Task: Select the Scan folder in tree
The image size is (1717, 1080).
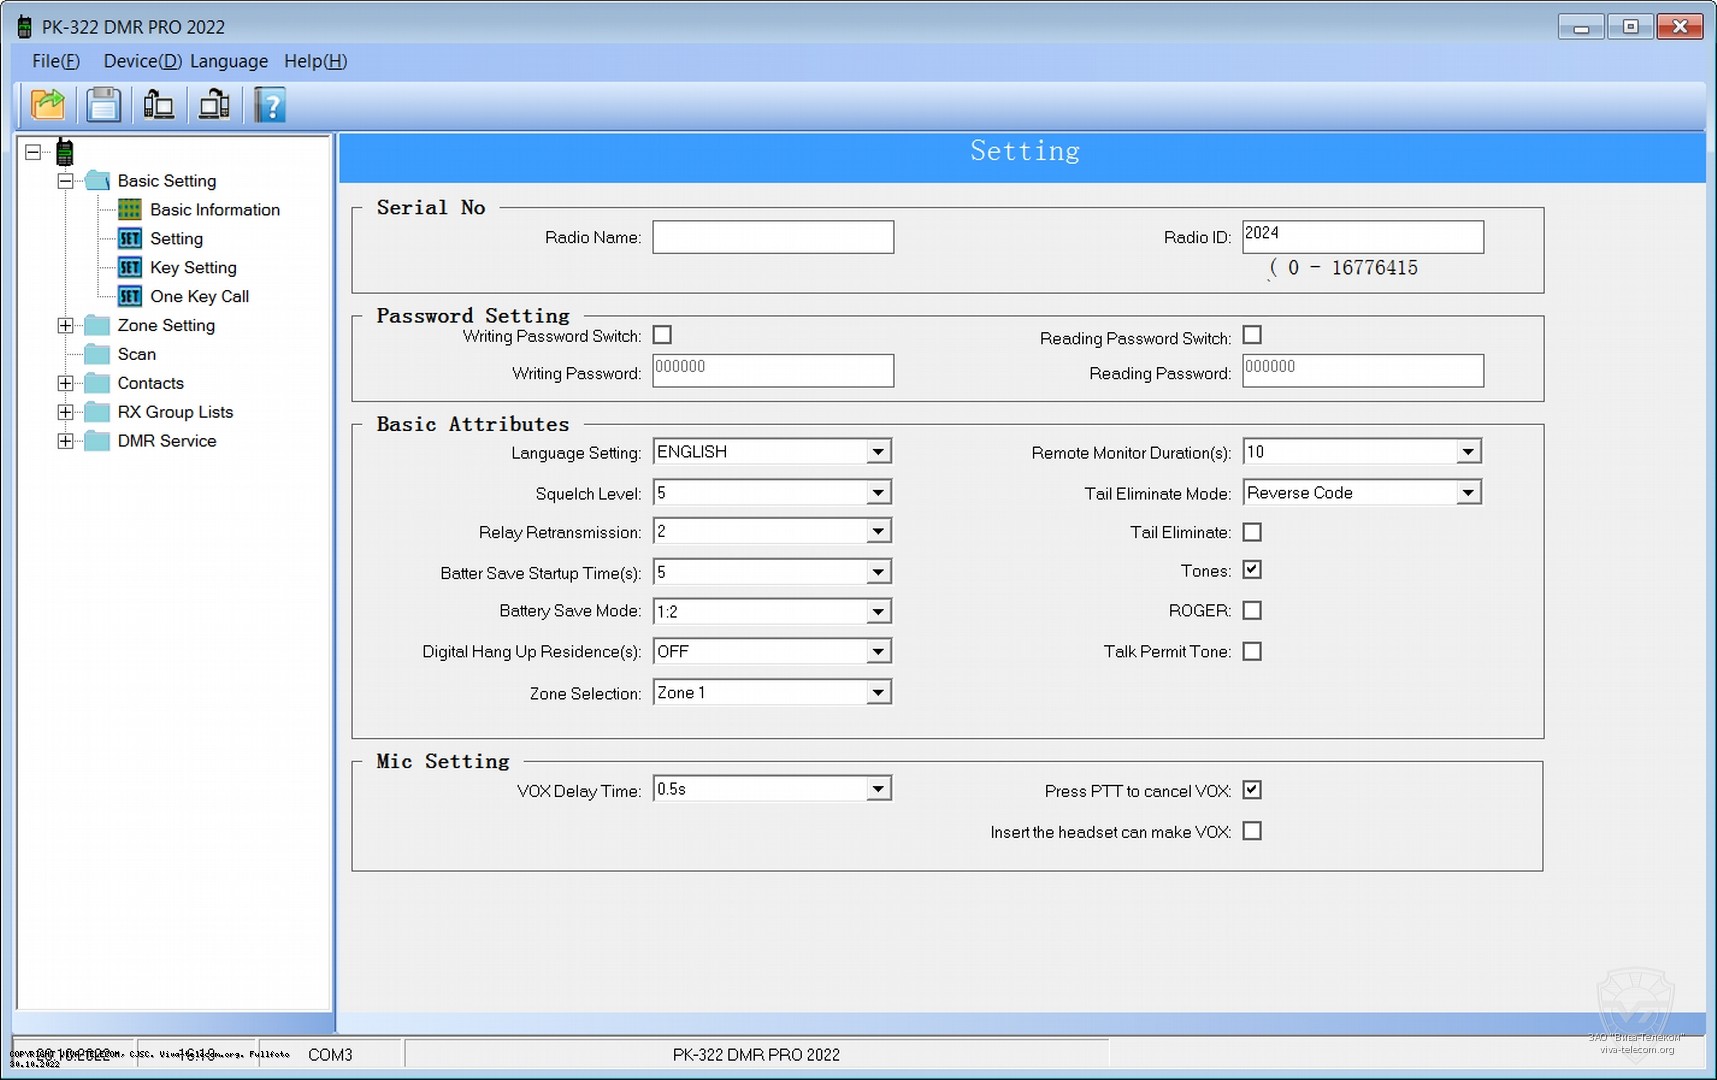Action: pyautogui.click(x=136, y=355)
